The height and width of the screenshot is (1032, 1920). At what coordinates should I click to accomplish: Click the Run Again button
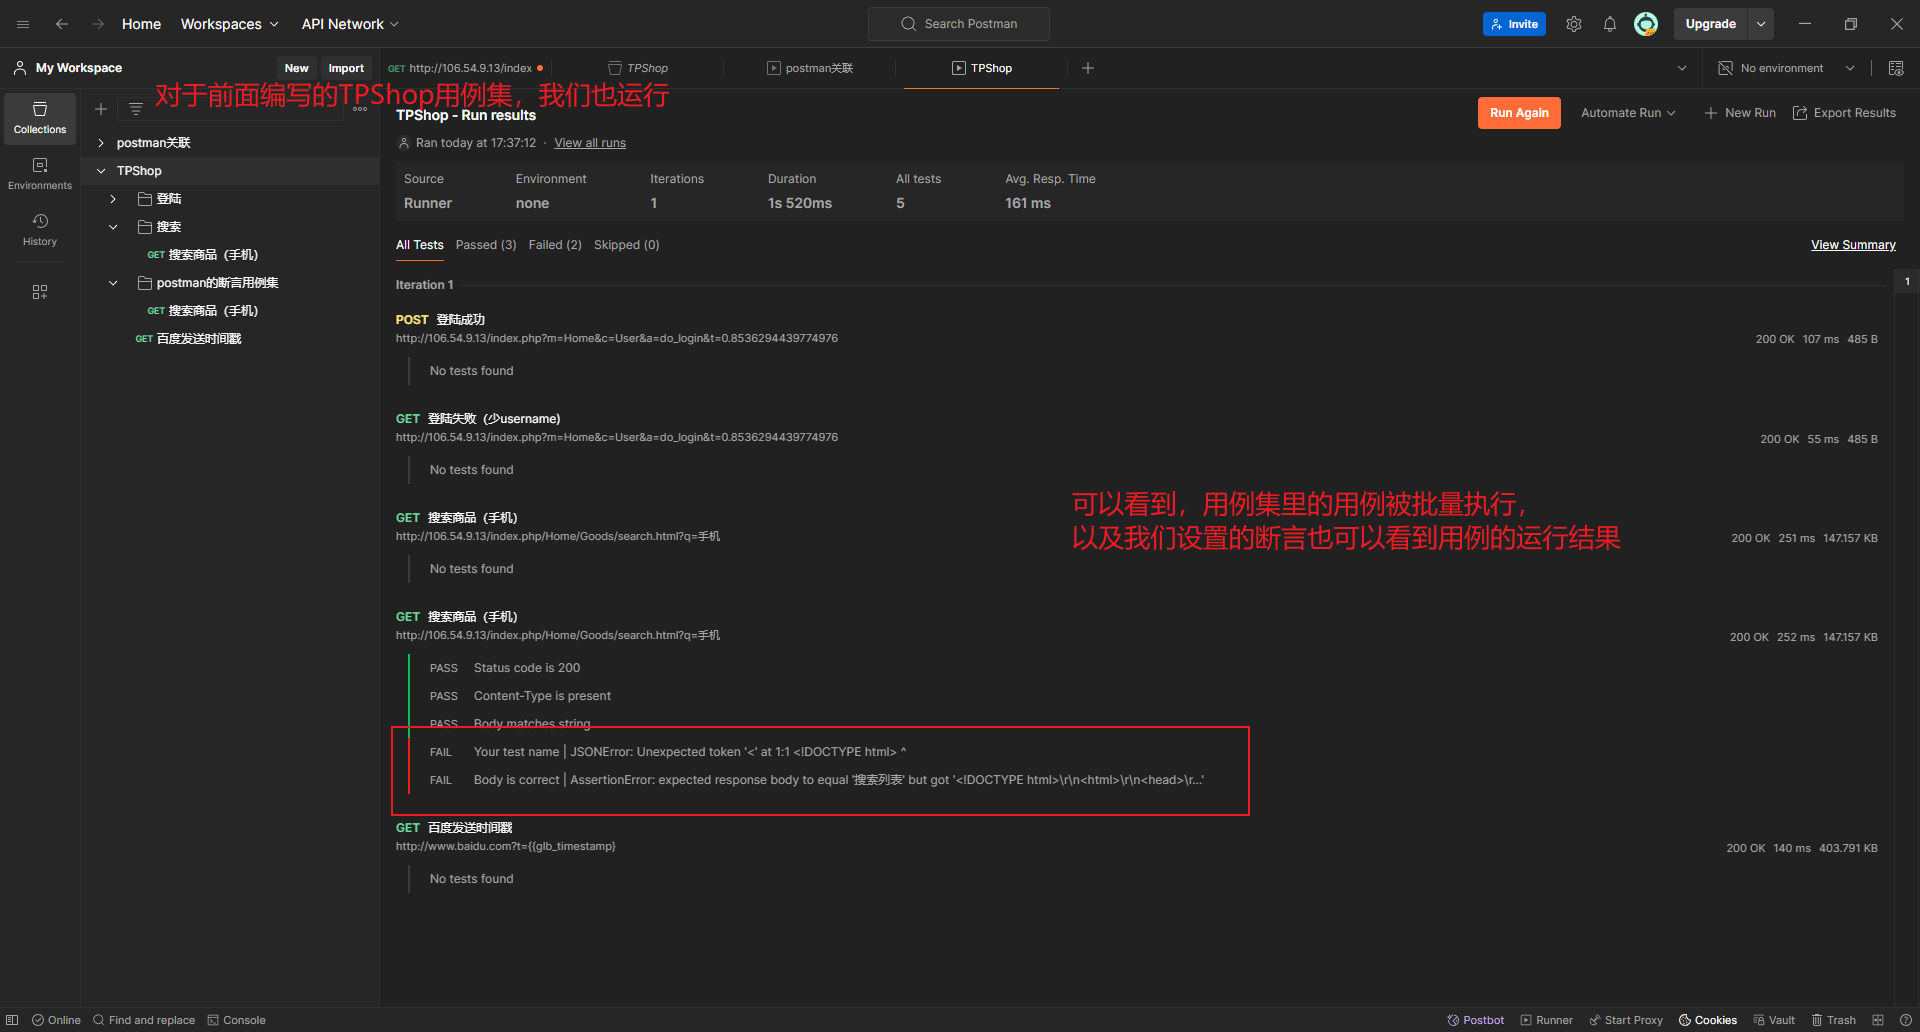click(1519, 113)
